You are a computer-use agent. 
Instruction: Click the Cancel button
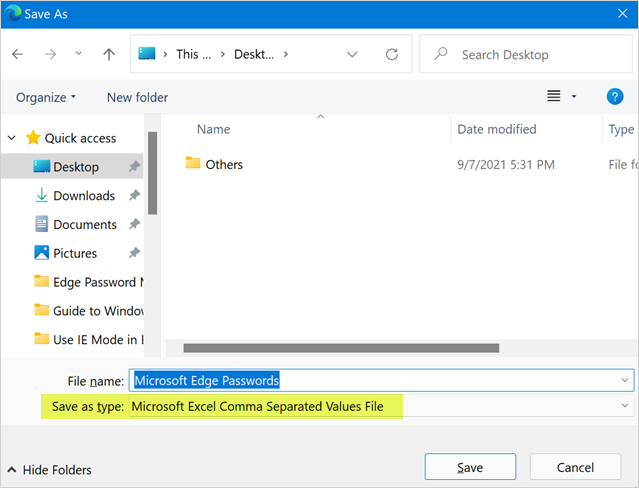click(x=575, y=467)
